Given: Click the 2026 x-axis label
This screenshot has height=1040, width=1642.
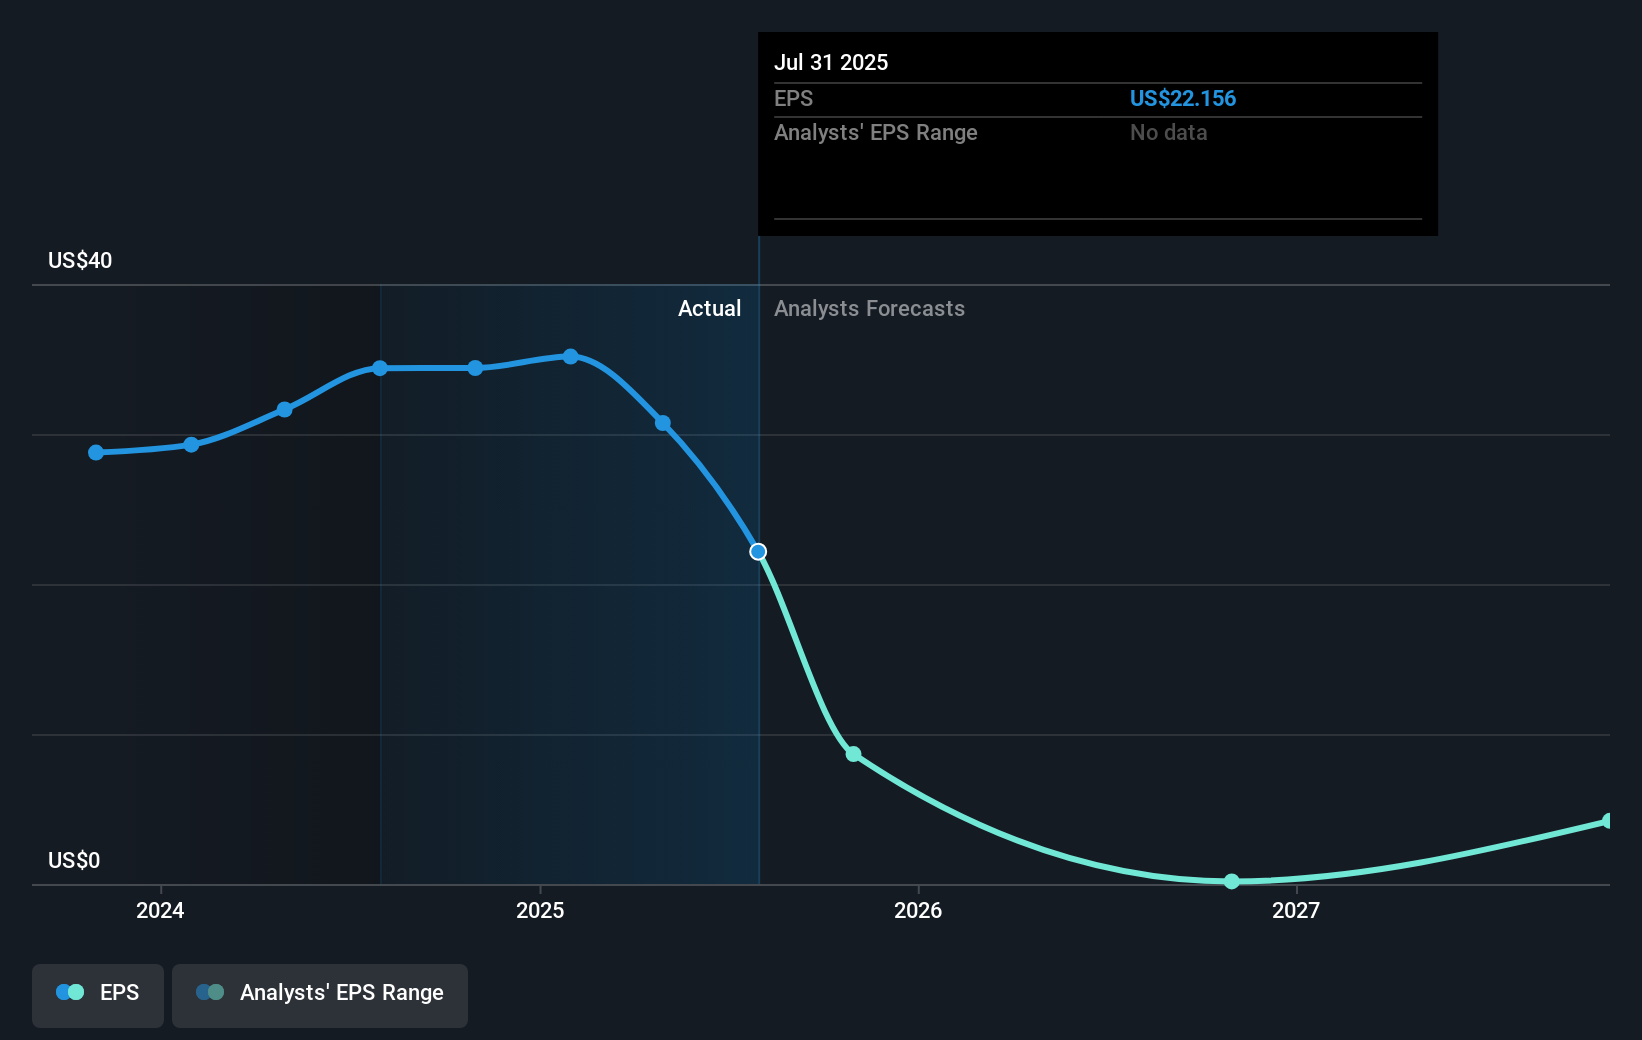Looking at the screenshot, I should pyautogui.click(x=918, y=910).
